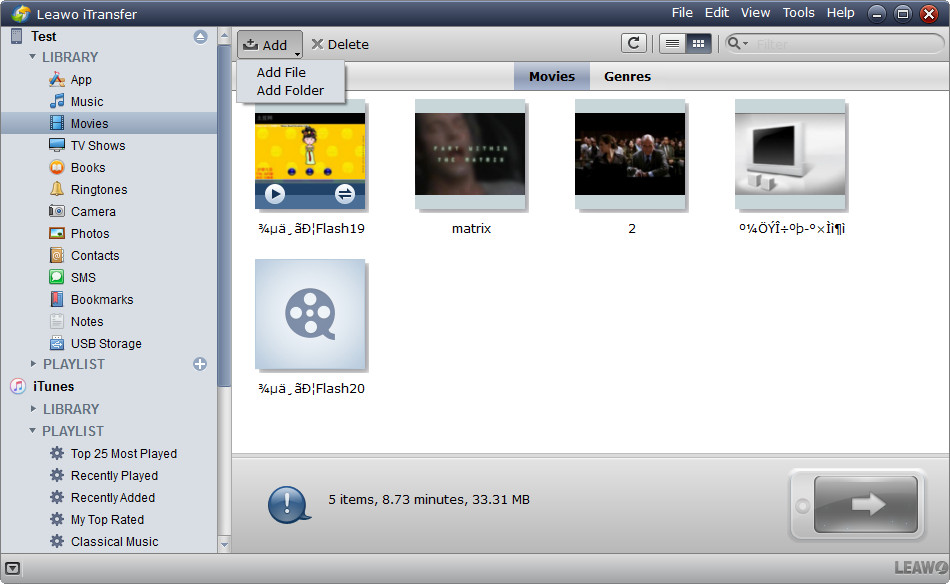The width and height of the screenshot is (950, 584).
Task: Select the Flash20 film reel thumbnail
Action: (310, 314)
